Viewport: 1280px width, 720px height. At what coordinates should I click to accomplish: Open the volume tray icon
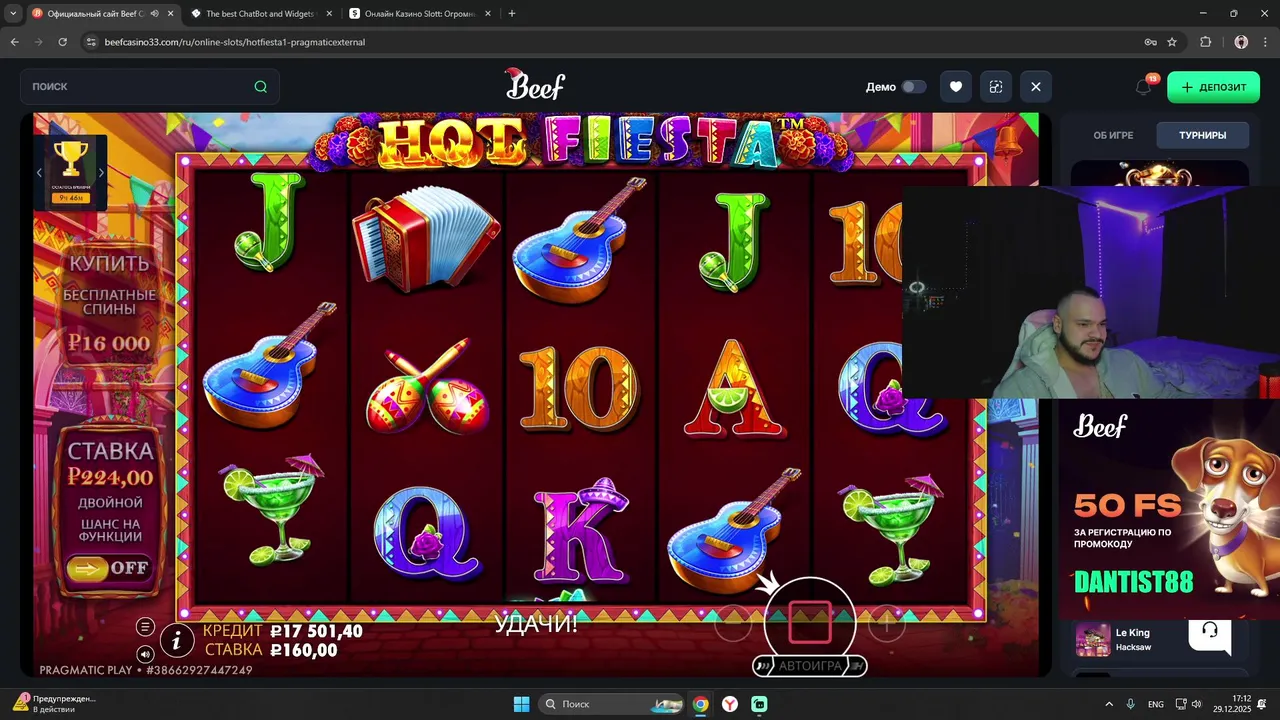pos(1196,704)
